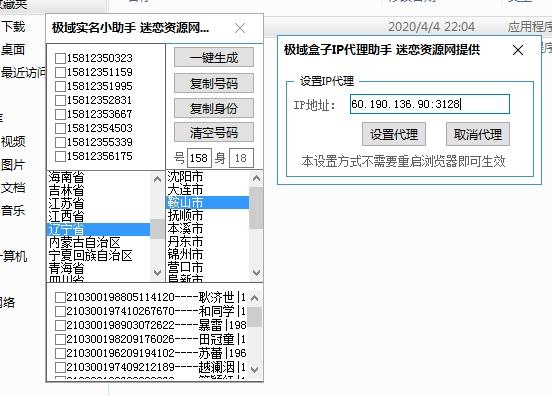The width and height of the screenshot is (552, 396).
Task: Check the ID row for 耿济世
Action: tap(60, 297)
